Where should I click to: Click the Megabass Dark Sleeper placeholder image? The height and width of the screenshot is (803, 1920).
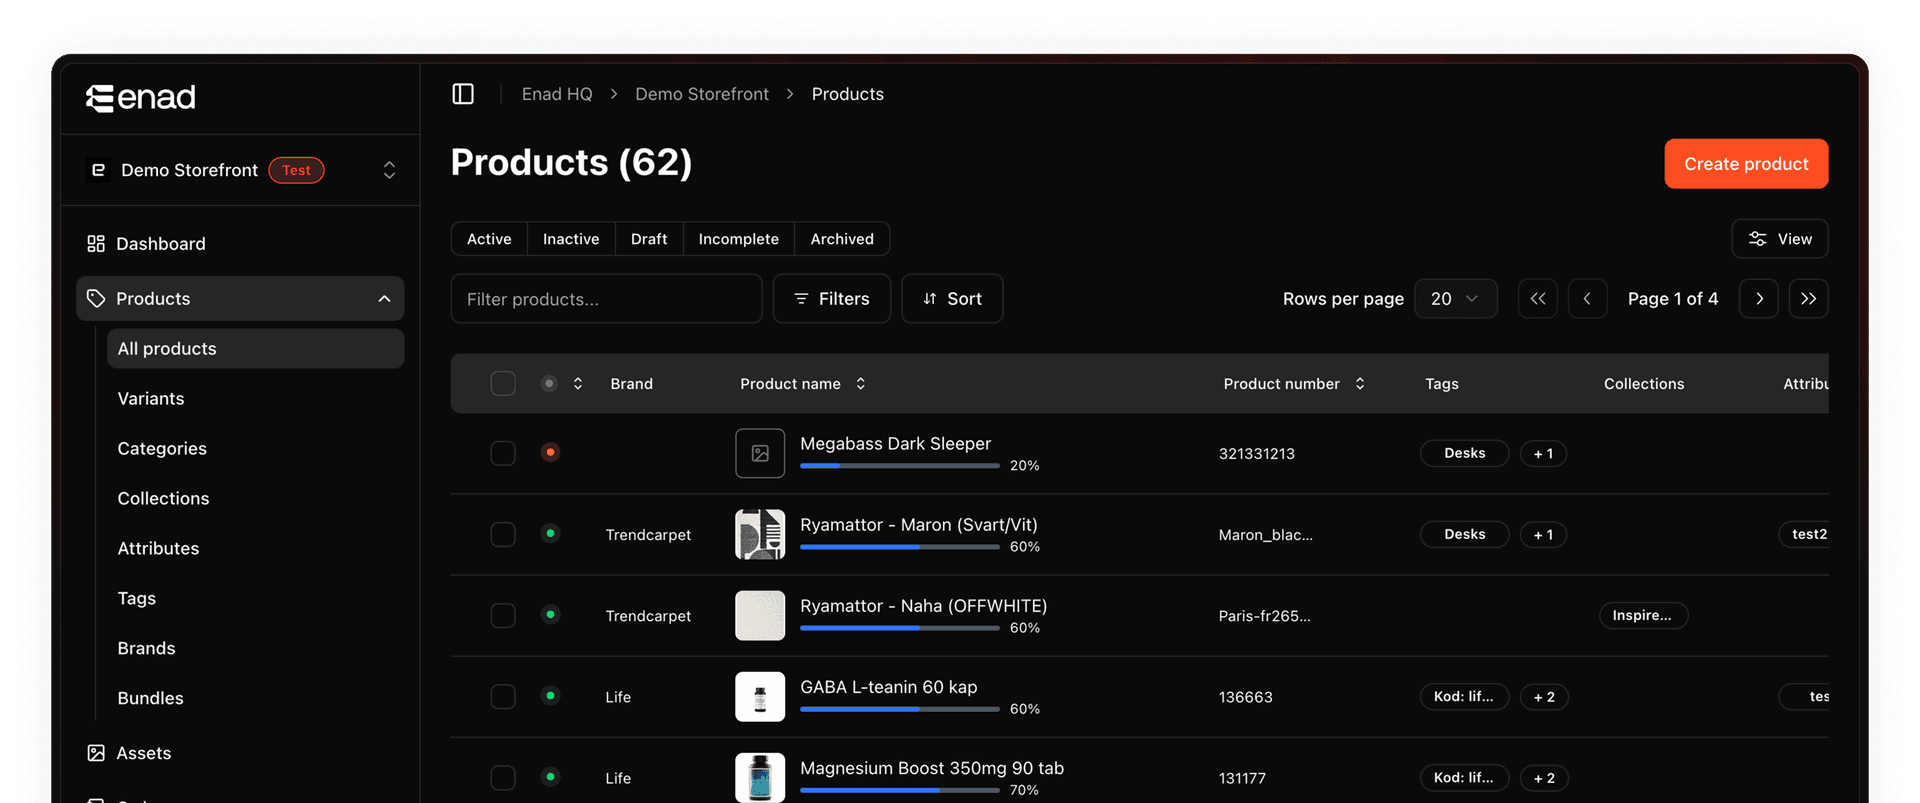coord(760,453)
